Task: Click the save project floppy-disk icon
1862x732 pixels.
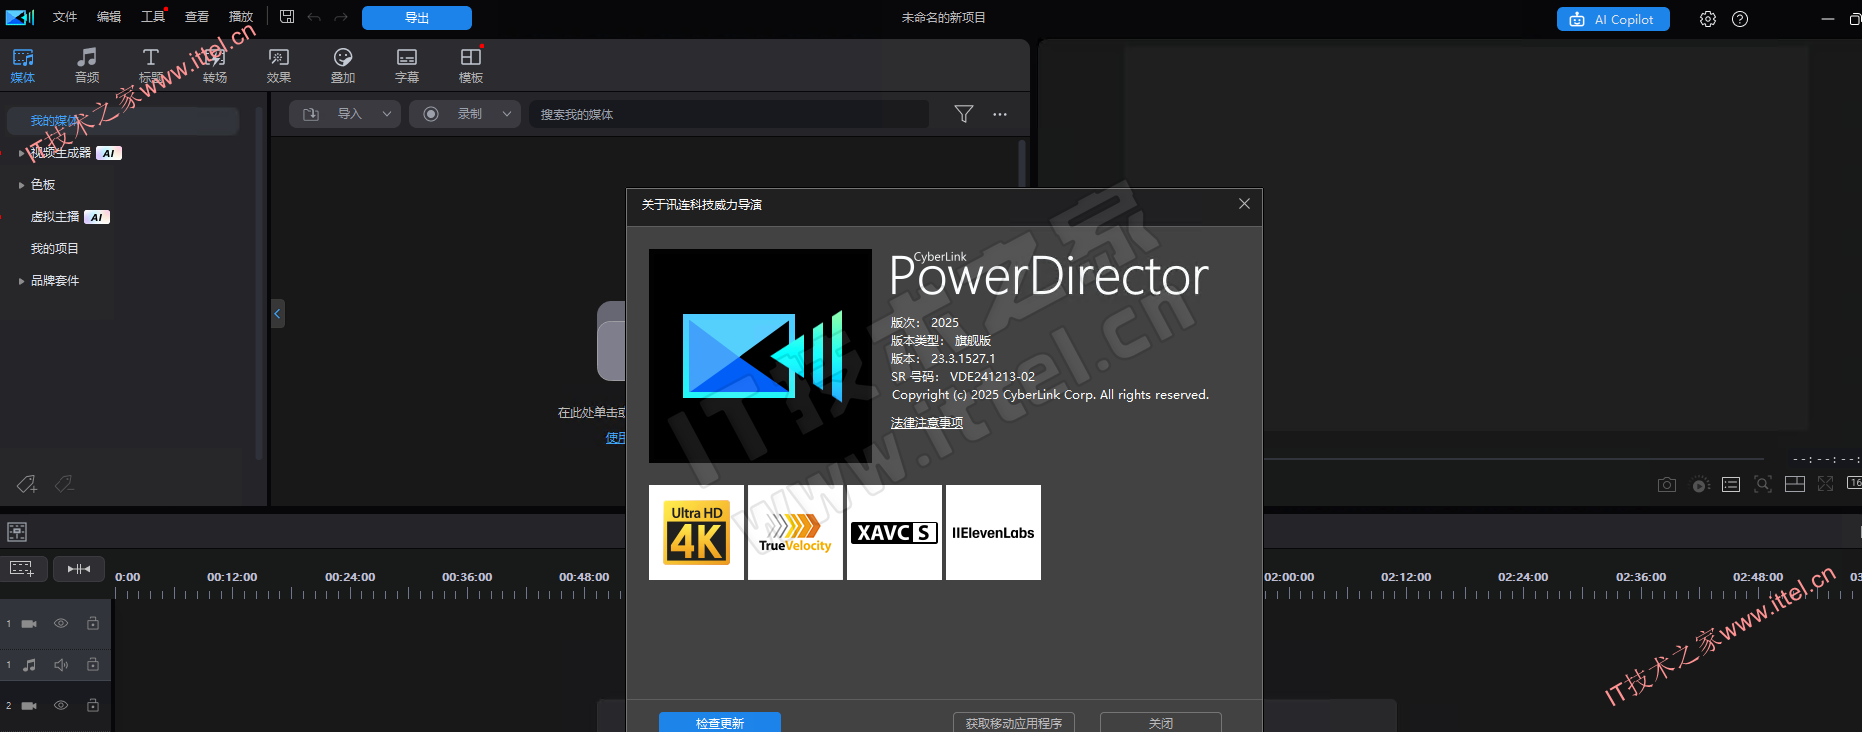Action: click(x=287, y=17)
